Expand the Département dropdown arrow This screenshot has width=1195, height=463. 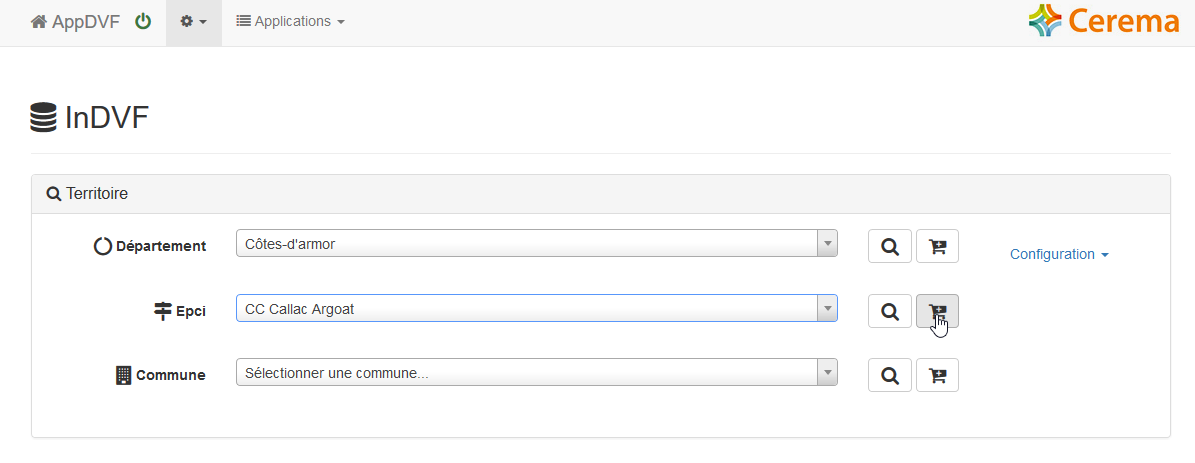point(827,244)
